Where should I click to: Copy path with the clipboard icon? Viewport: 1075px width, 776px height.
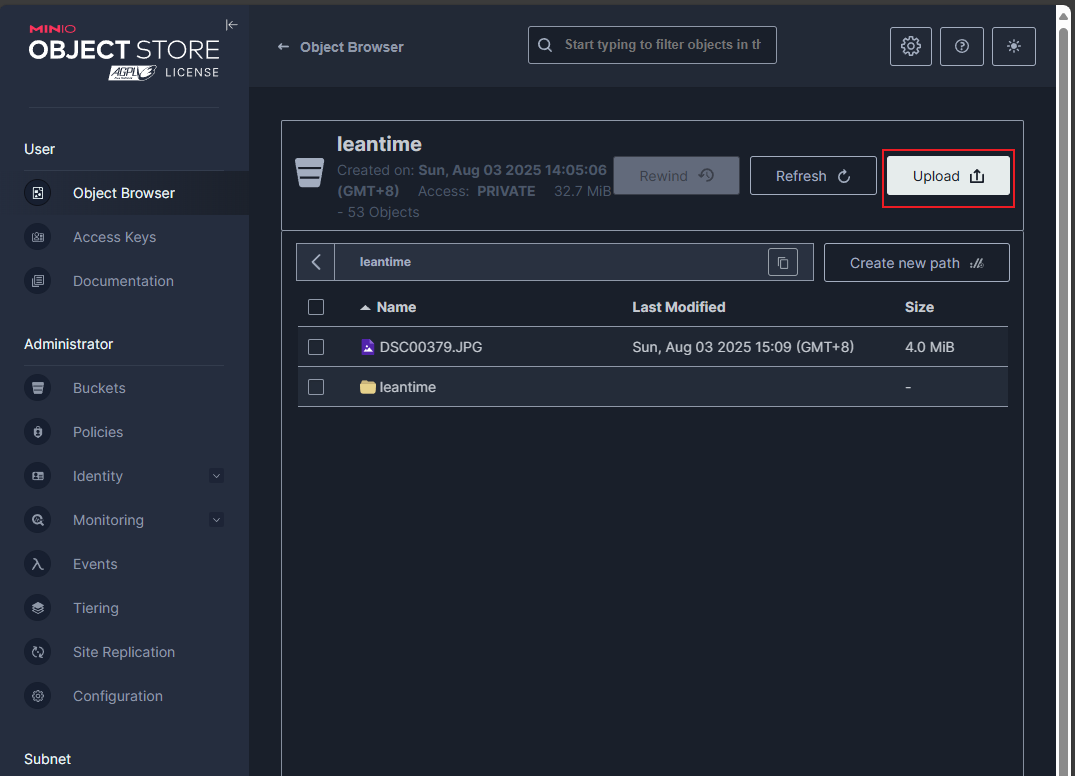[783, 262]
